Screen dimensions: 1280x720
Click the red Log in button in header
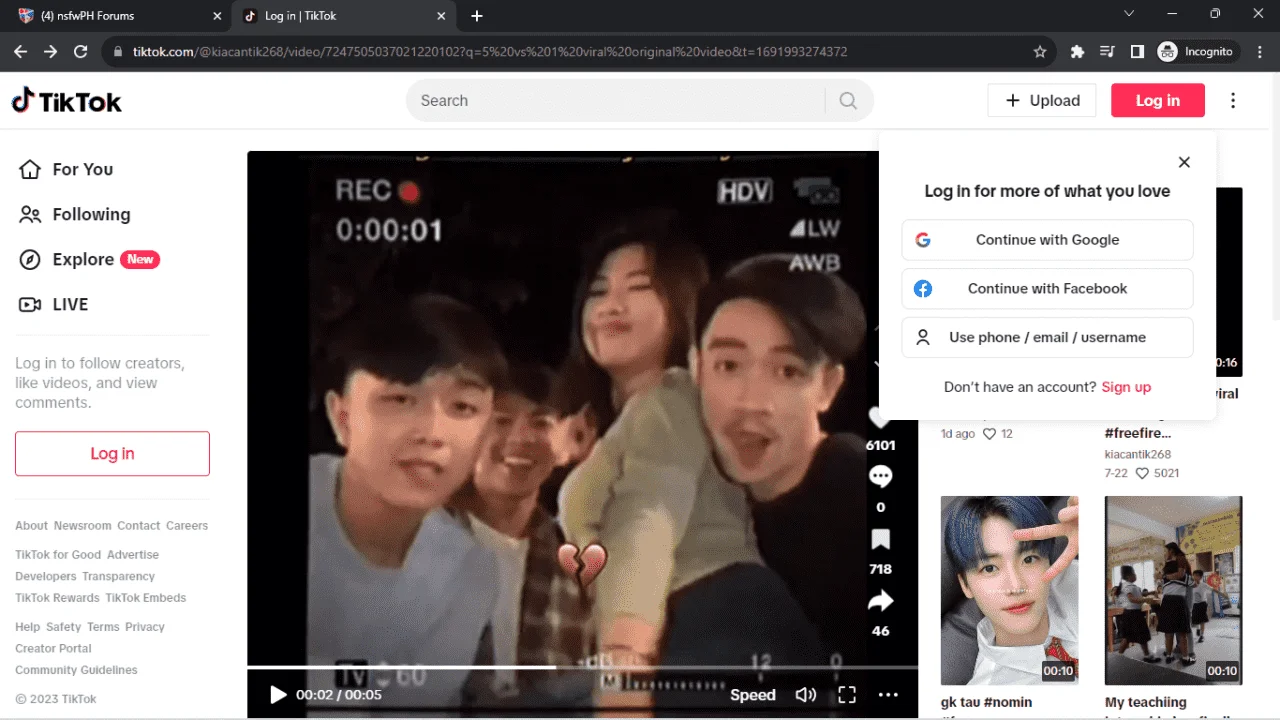coord(1158,101)
